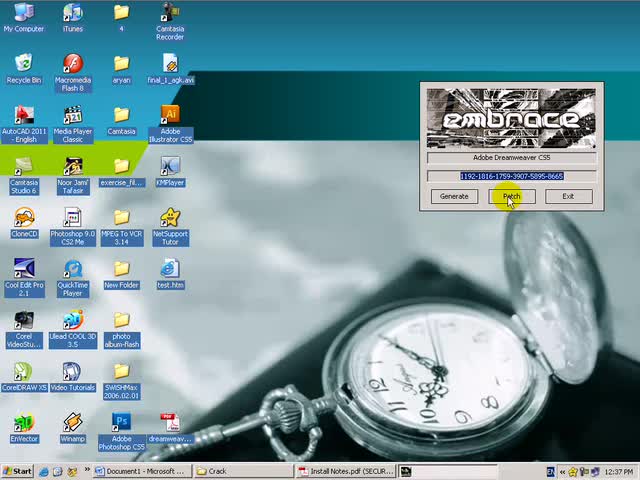This screenshot has height=480, width=640.
Task: Select the Photoshop 9.0 CS2 Me icon
Action: (x=73, y=227)
